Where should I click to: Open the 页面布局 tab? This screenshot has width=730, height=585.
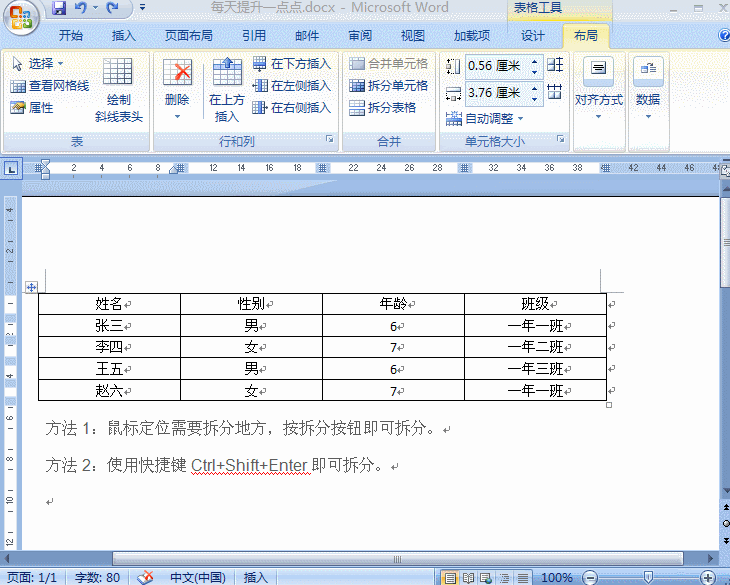[x=189, y=35]
